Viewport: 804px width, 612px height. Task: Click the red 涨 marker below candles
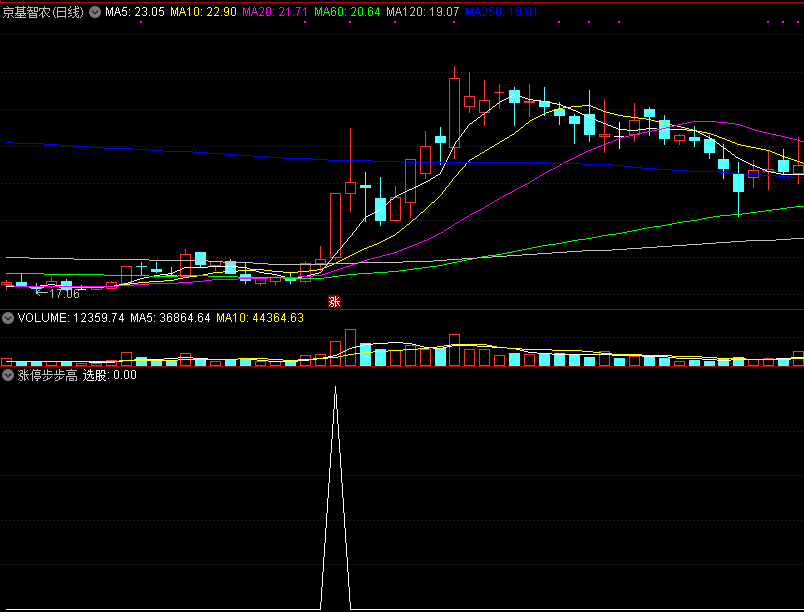(x=334, y=301)
